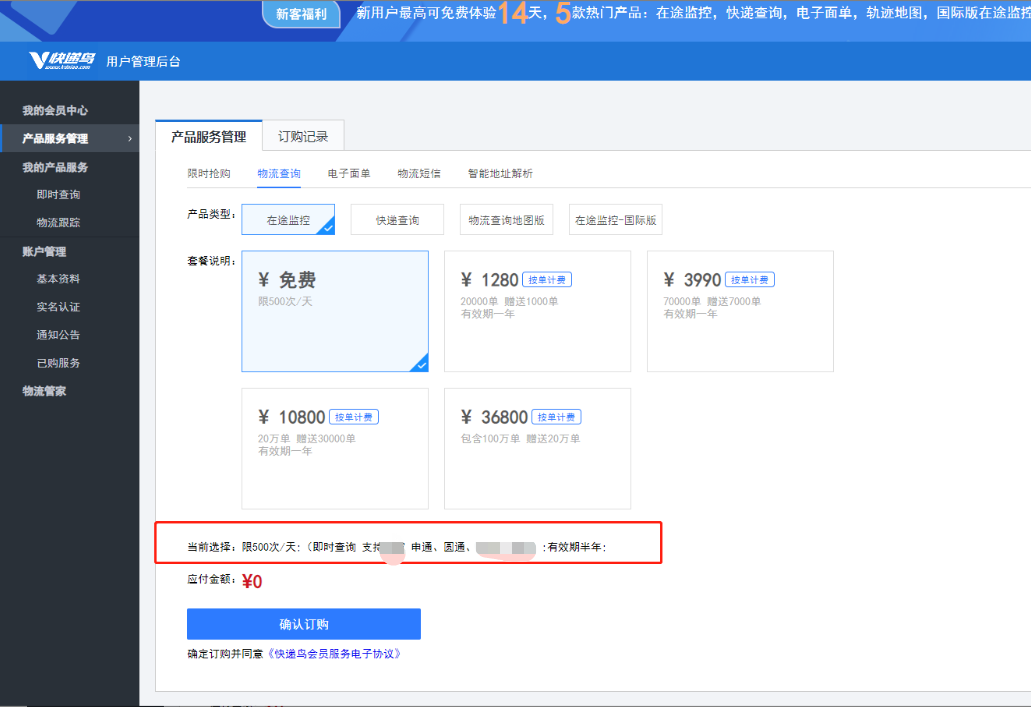Screen dimensions: 1031x707
Task: Click the 用户管理后台 header title
Action: (143, 61)
